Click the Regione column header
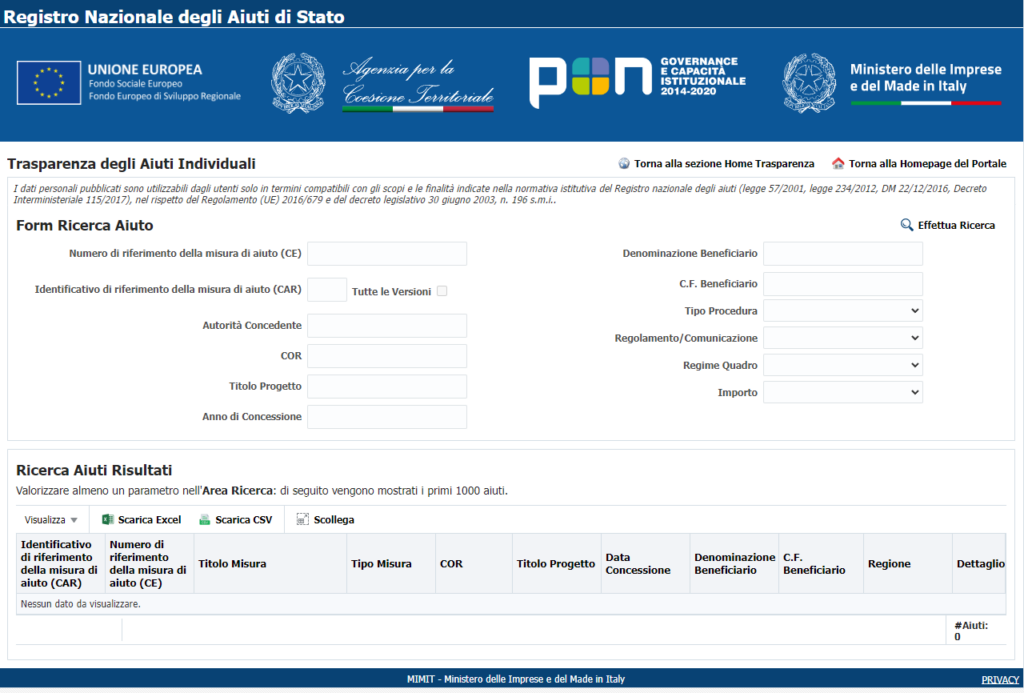The width and height of the screenshot is (1024, 693). point(908,564)
